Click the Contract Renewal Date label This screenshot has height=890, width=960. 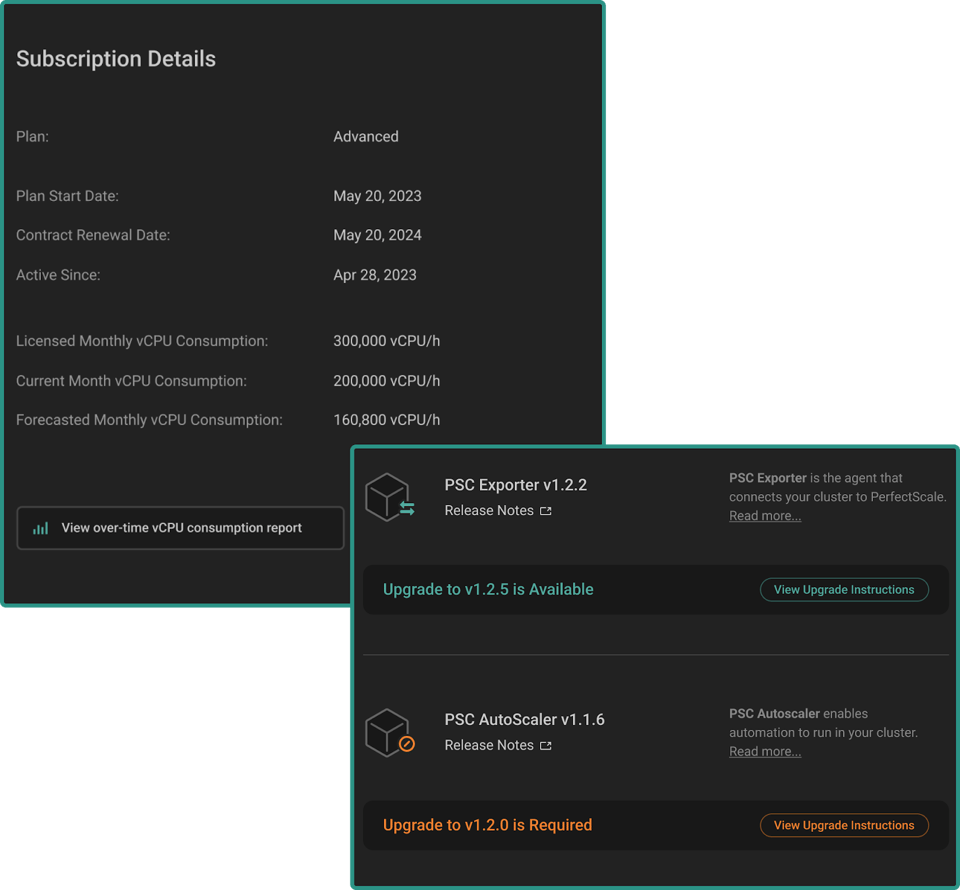93,235
